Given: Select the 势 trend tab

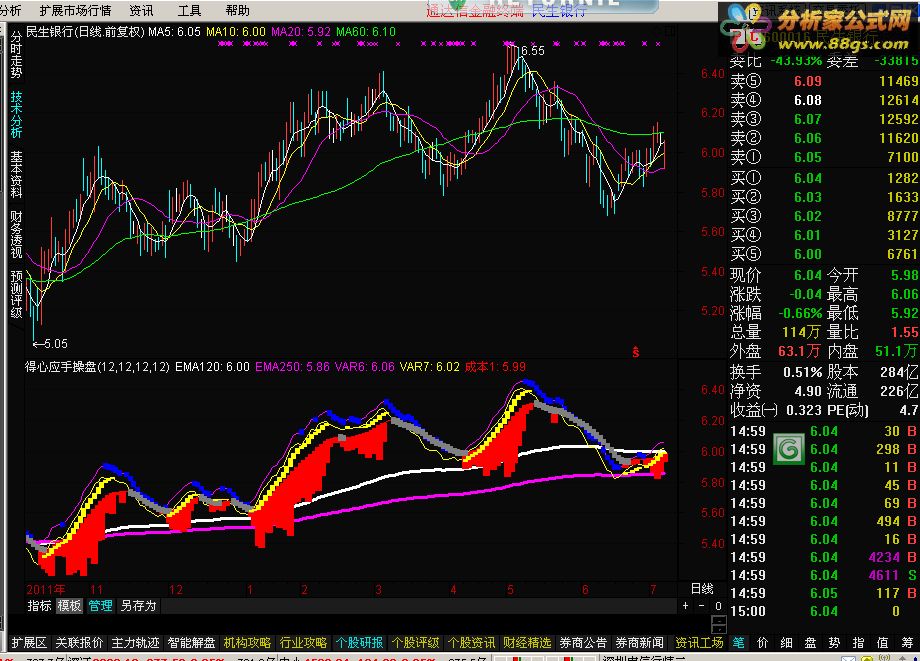Looking at the screenshot, I should coord(834,643).
